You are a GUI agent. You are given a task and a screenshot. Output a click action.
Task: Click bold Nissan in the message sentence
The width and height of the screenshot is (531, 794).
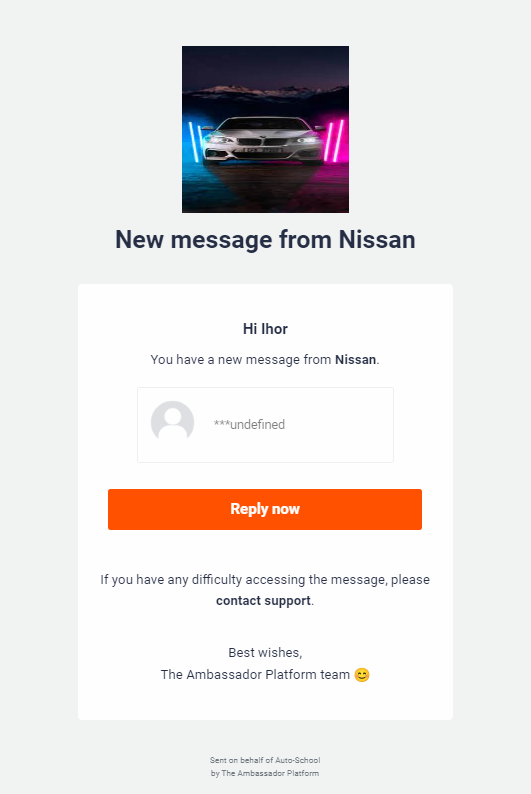(x=355, y=360)
